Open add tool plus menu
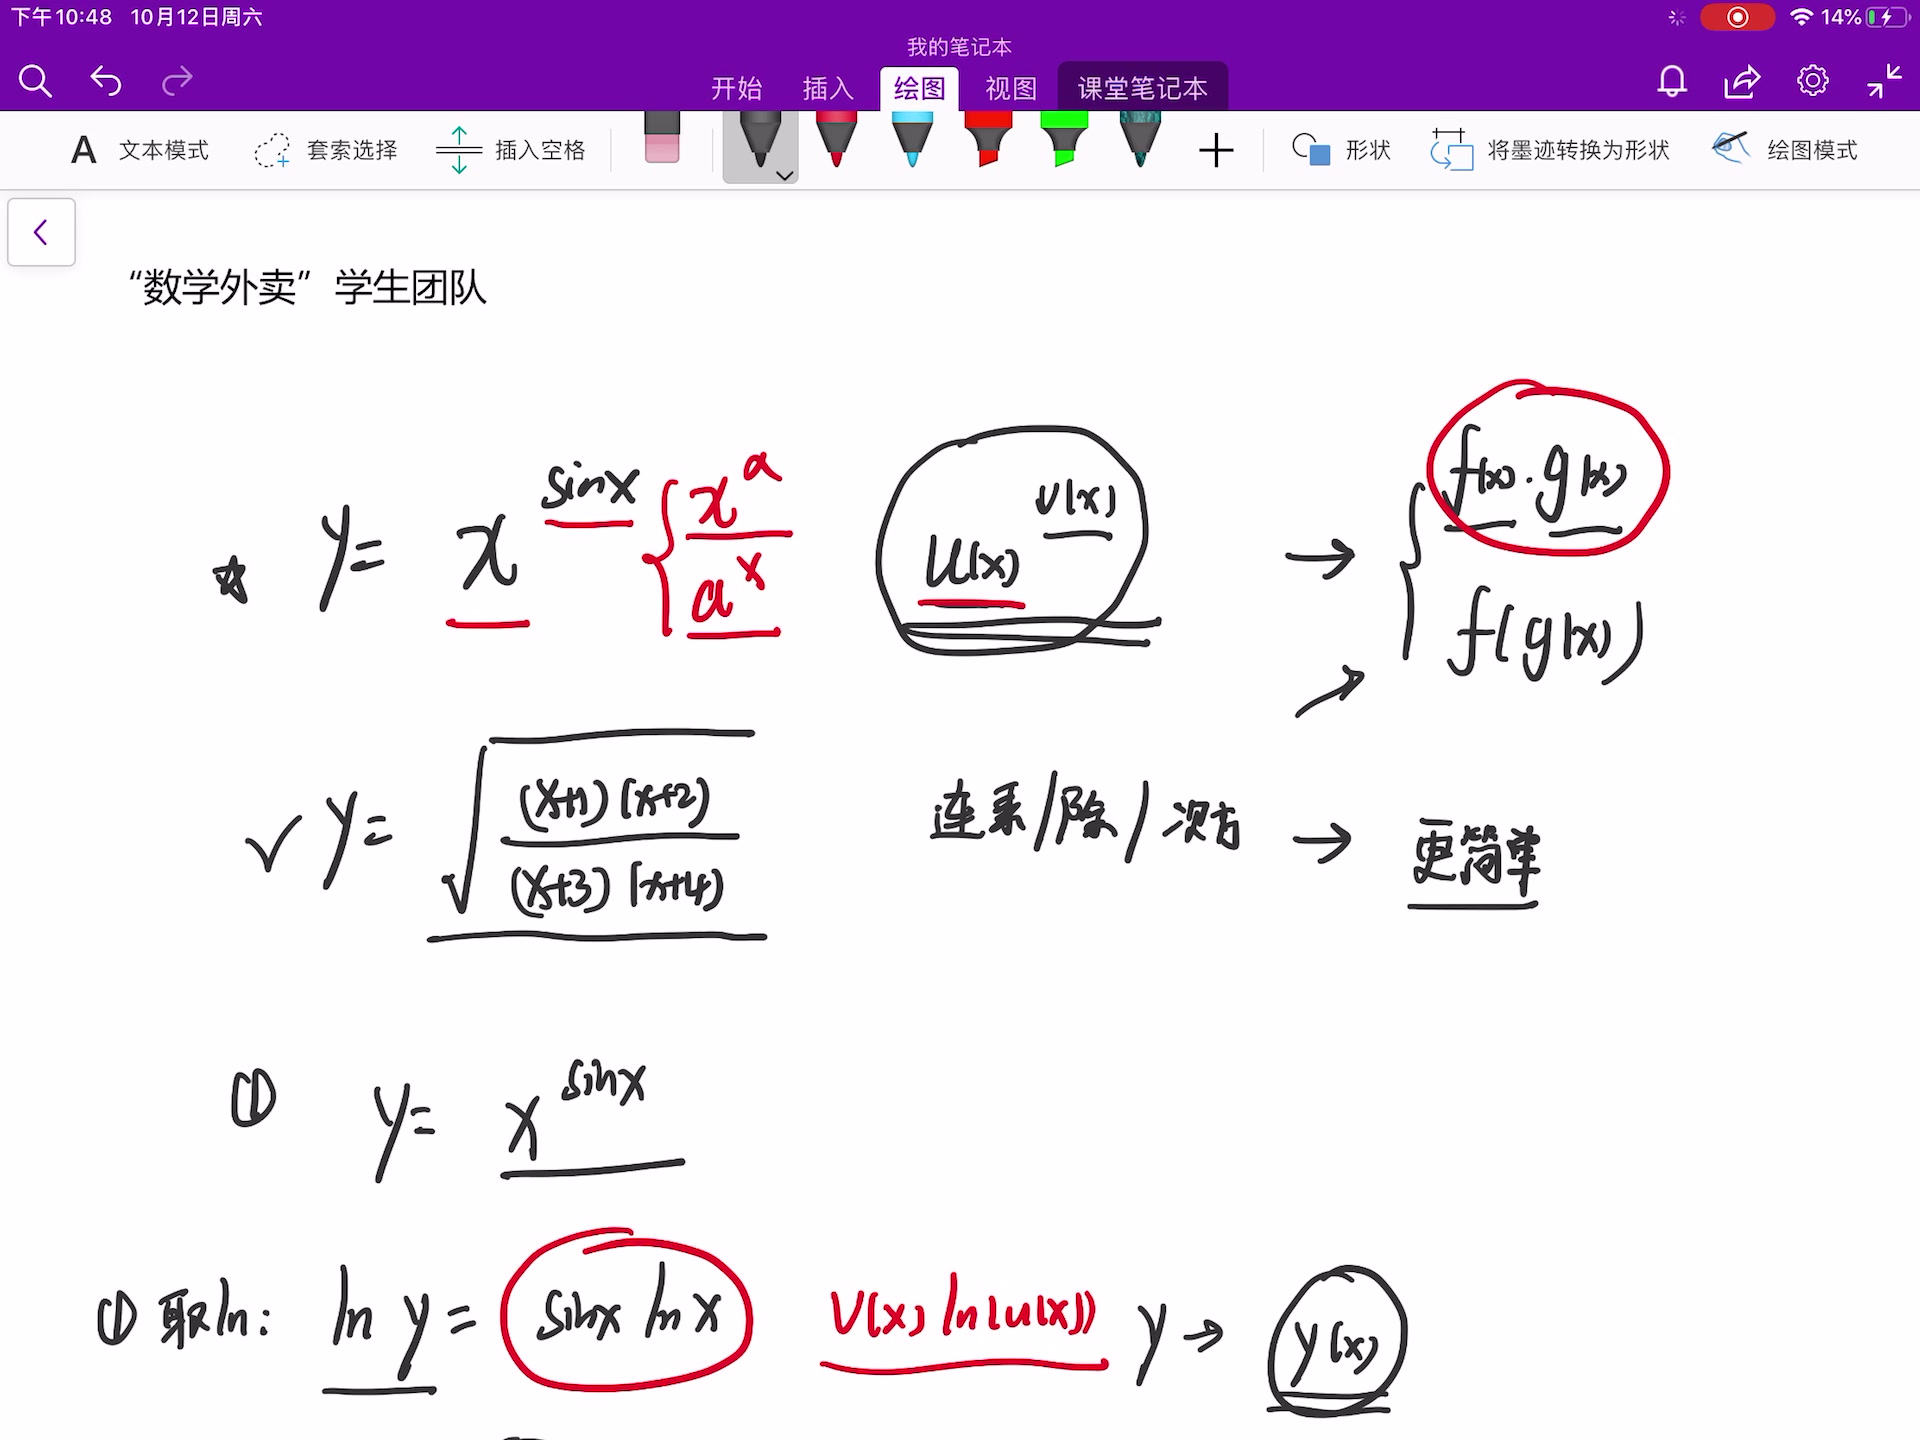Viewport: 1920px width, 1440px height. click(1215, 148)
